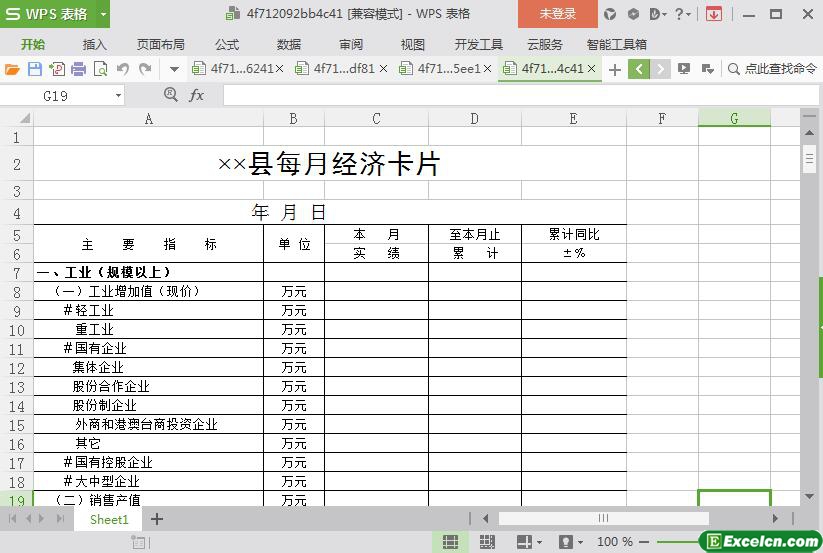This screenshot has height=553, width=823.
Task: Redo the last undone action
Action: pos(145,69)
